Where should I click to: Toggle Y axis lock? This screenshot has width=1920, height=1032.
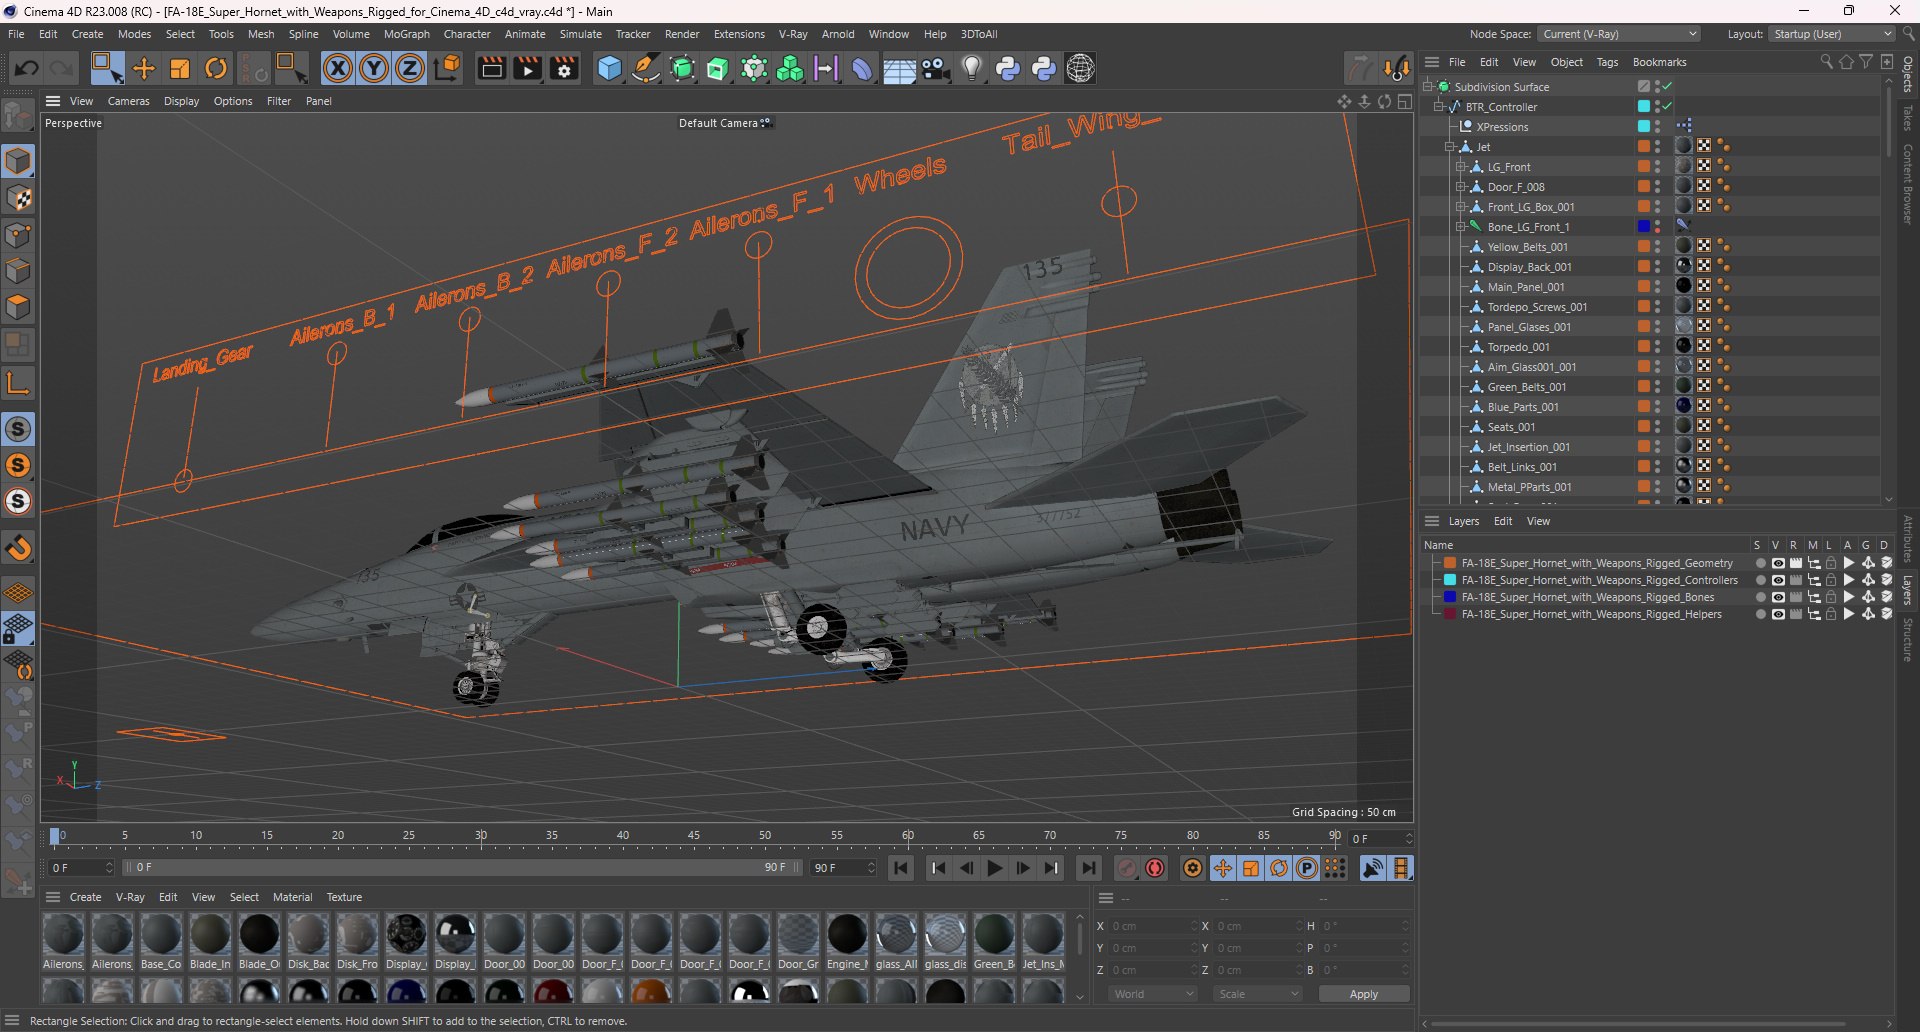374,68
